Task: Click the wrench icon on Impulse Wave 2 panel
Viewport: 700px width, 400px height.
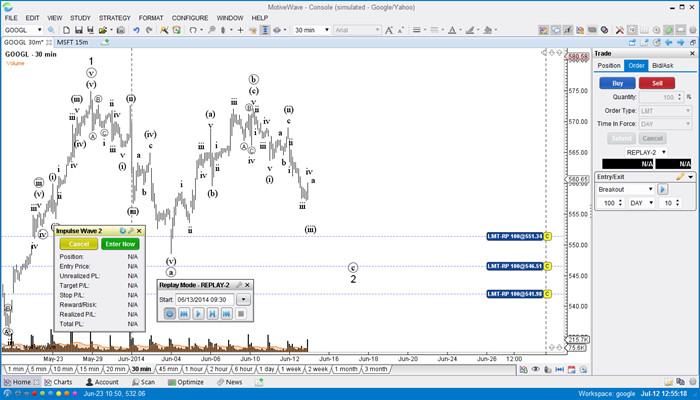Action: click(x=131, y=231)
